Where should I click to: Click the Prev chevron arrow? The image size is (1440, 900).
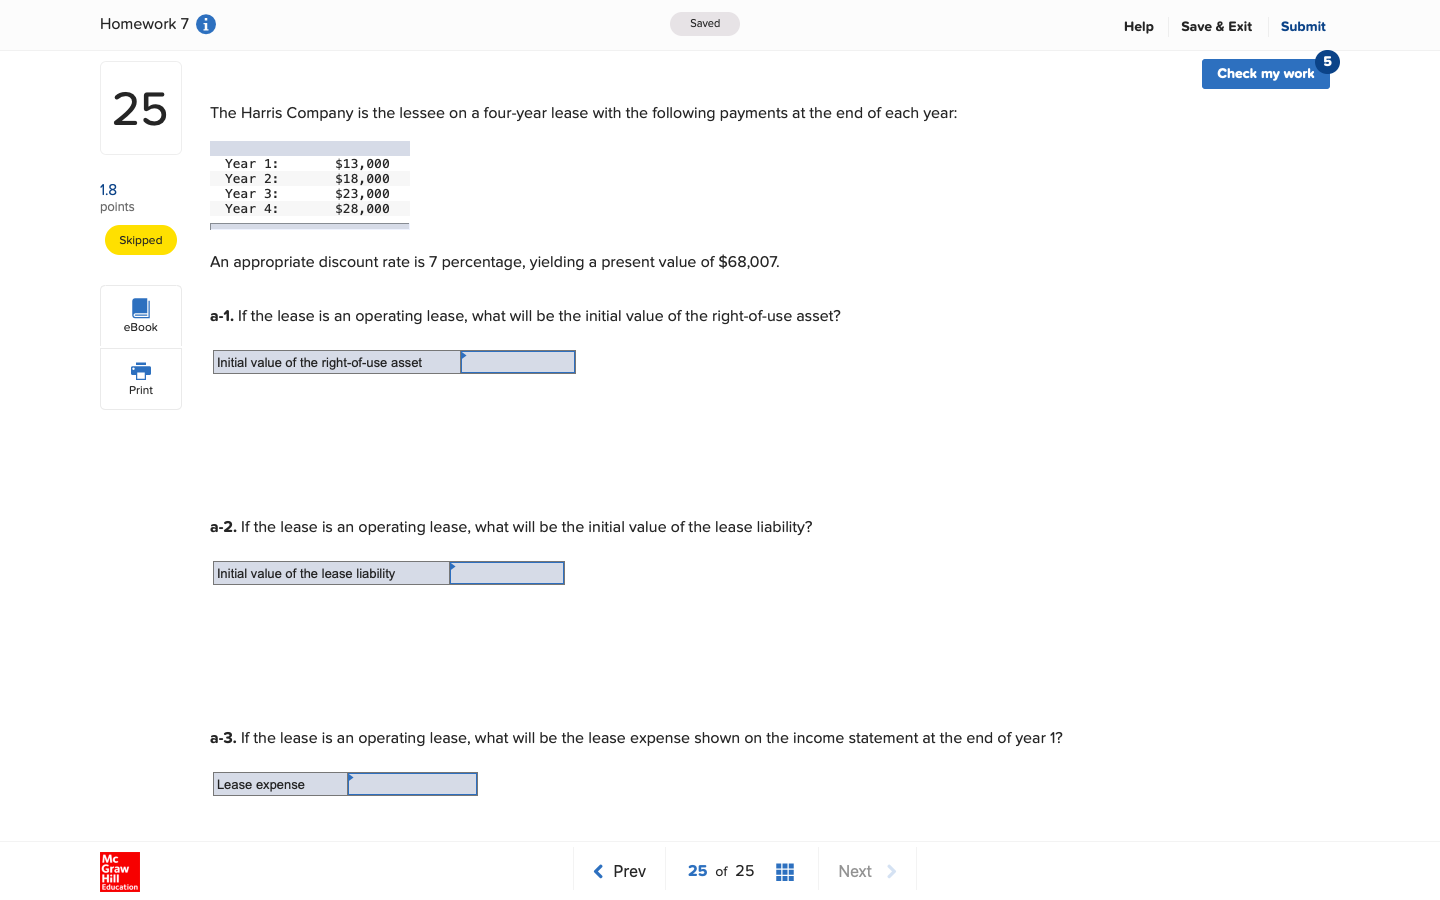coord(598,871)
